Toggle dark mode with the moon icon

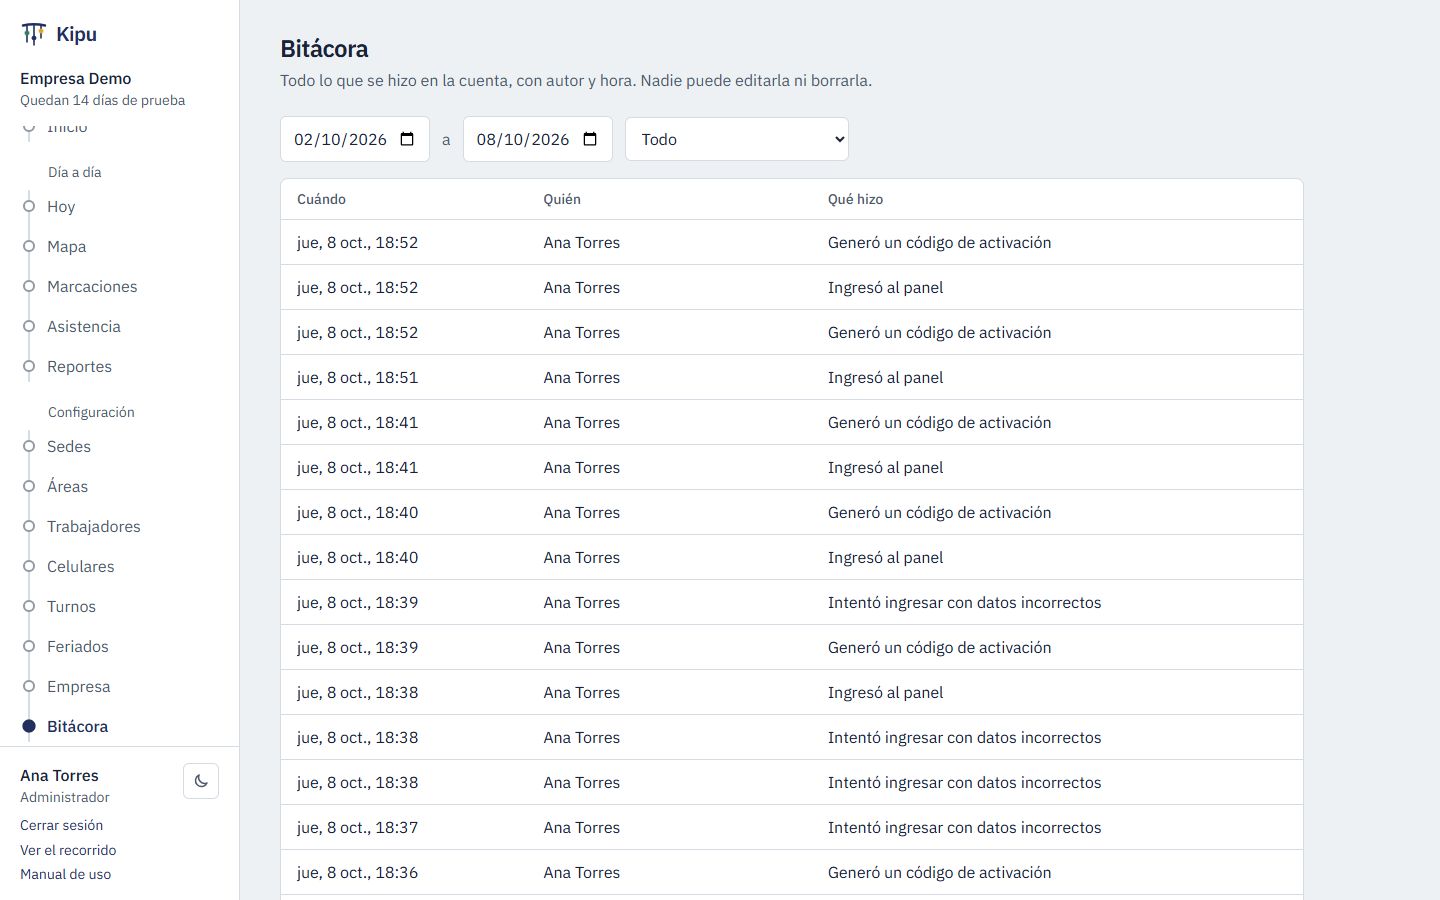point(201,781)
